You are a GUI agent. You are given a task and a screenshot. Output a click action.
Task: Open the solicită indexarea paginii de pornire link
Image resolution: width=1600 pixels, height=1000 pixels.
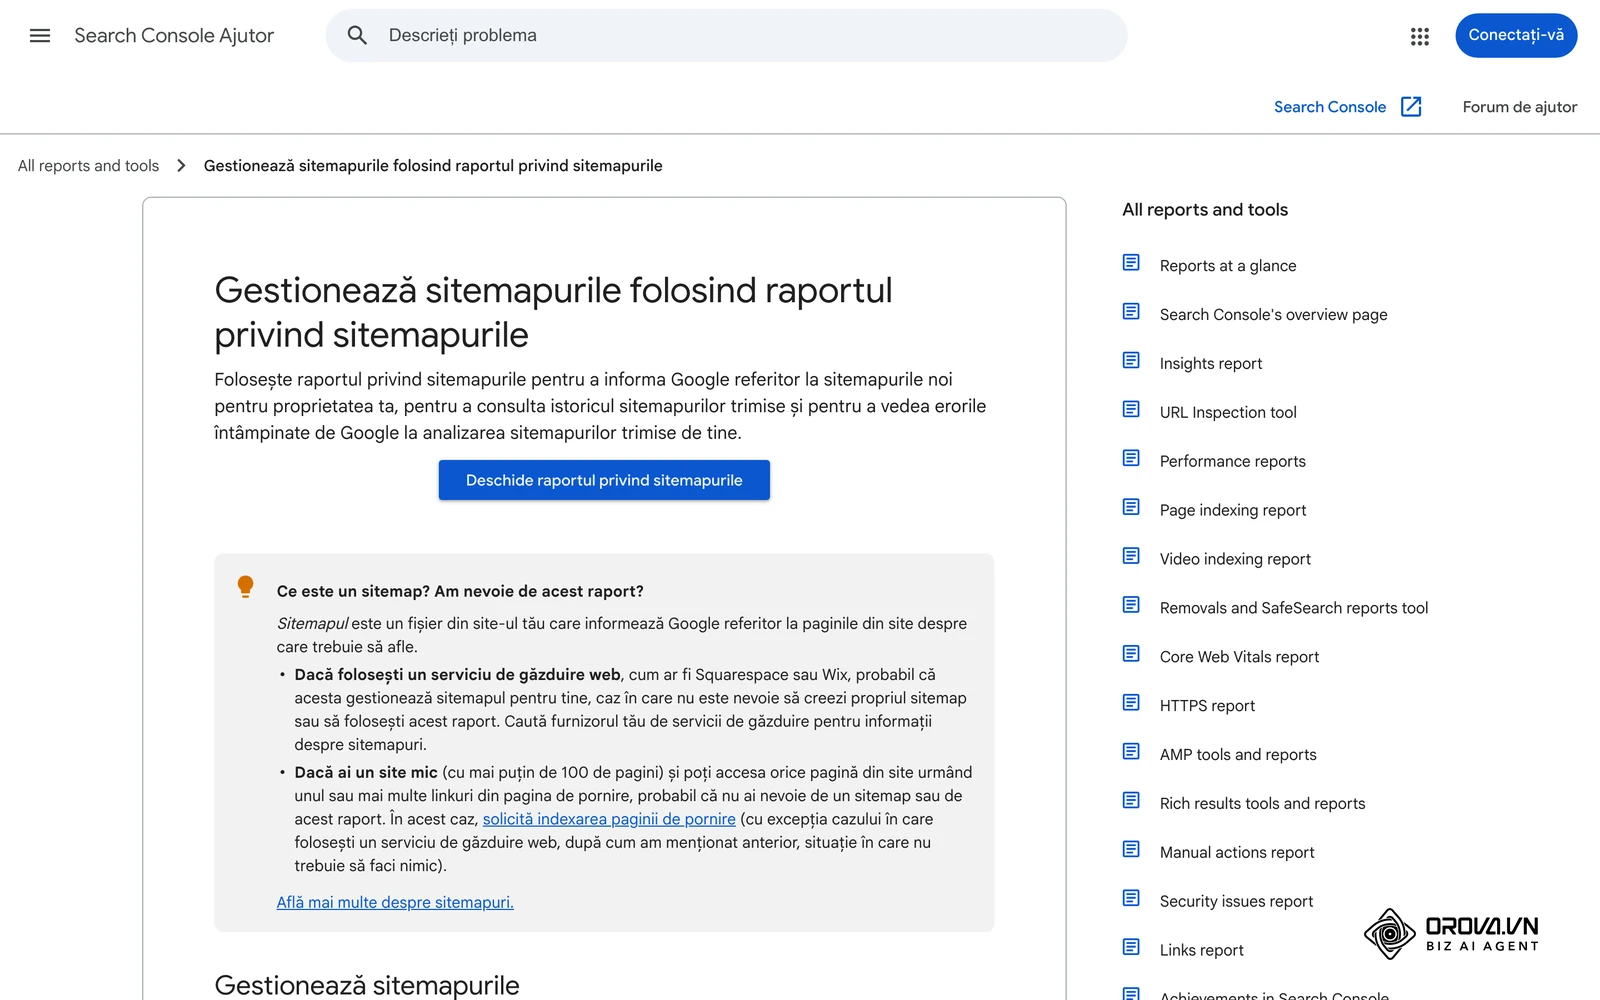(609, 819)
